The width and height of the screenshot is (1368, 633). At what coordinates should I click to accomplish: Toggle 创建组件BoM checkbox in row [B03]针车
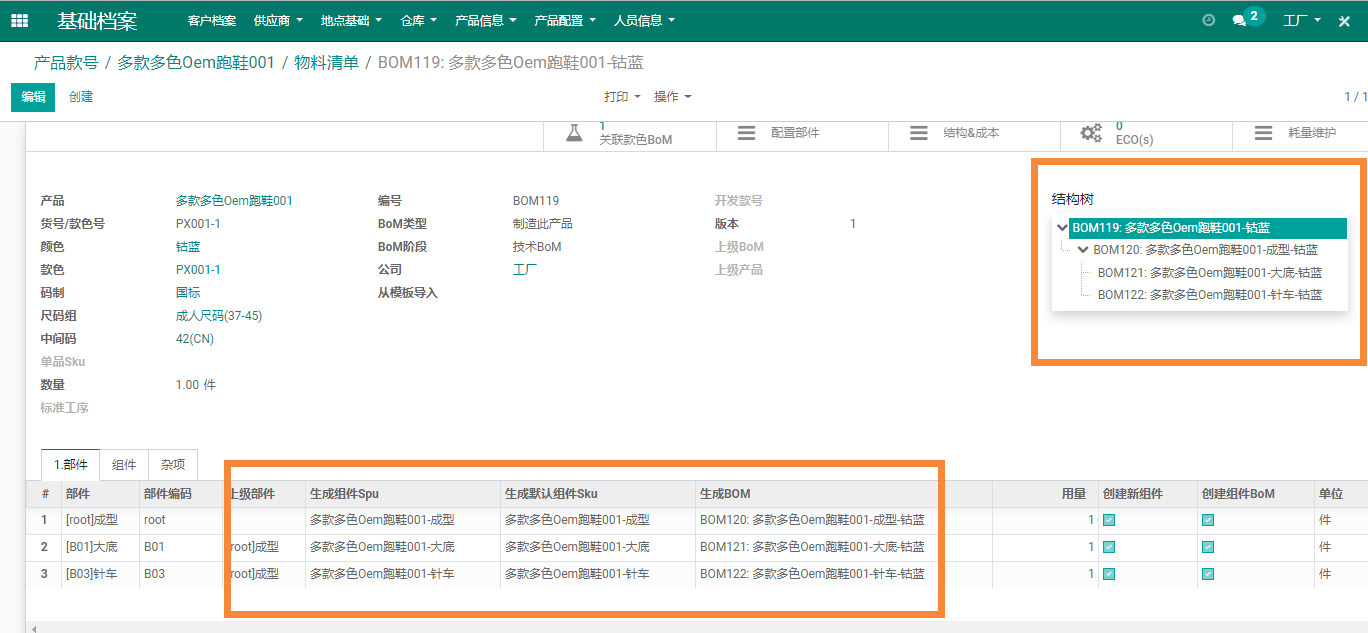[x=1208, y=574]
